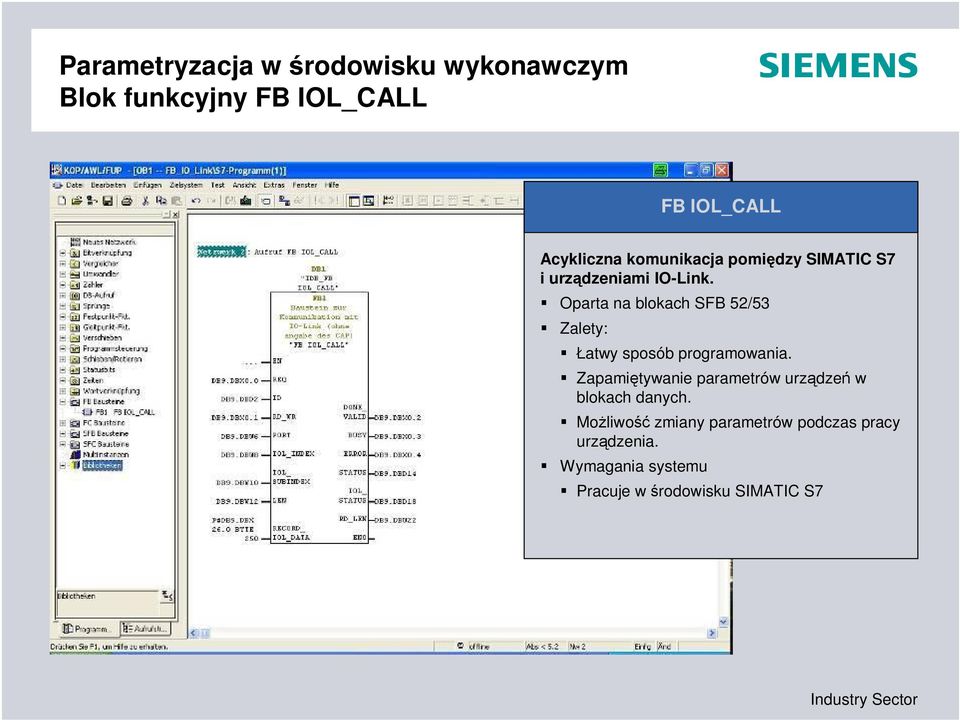Select the Wortverknüpfung tree item
The width and height of the screenshot is (960, 720).
pos(111,391)
